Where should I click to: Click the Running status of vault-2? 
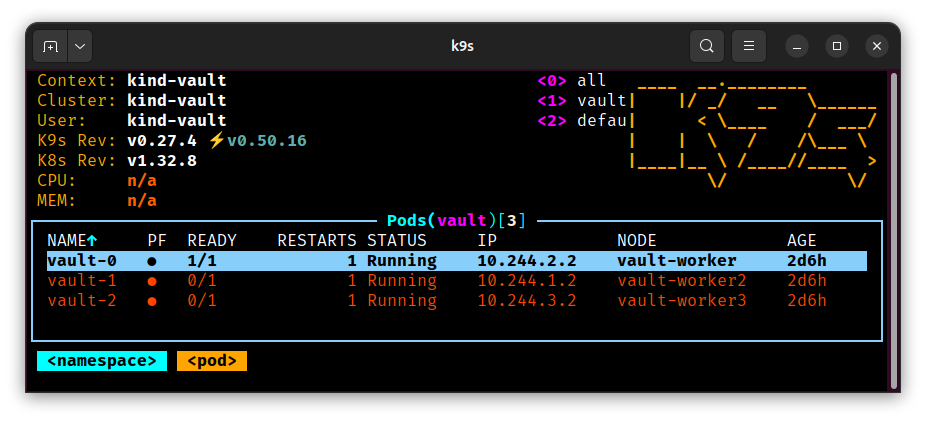402,301
